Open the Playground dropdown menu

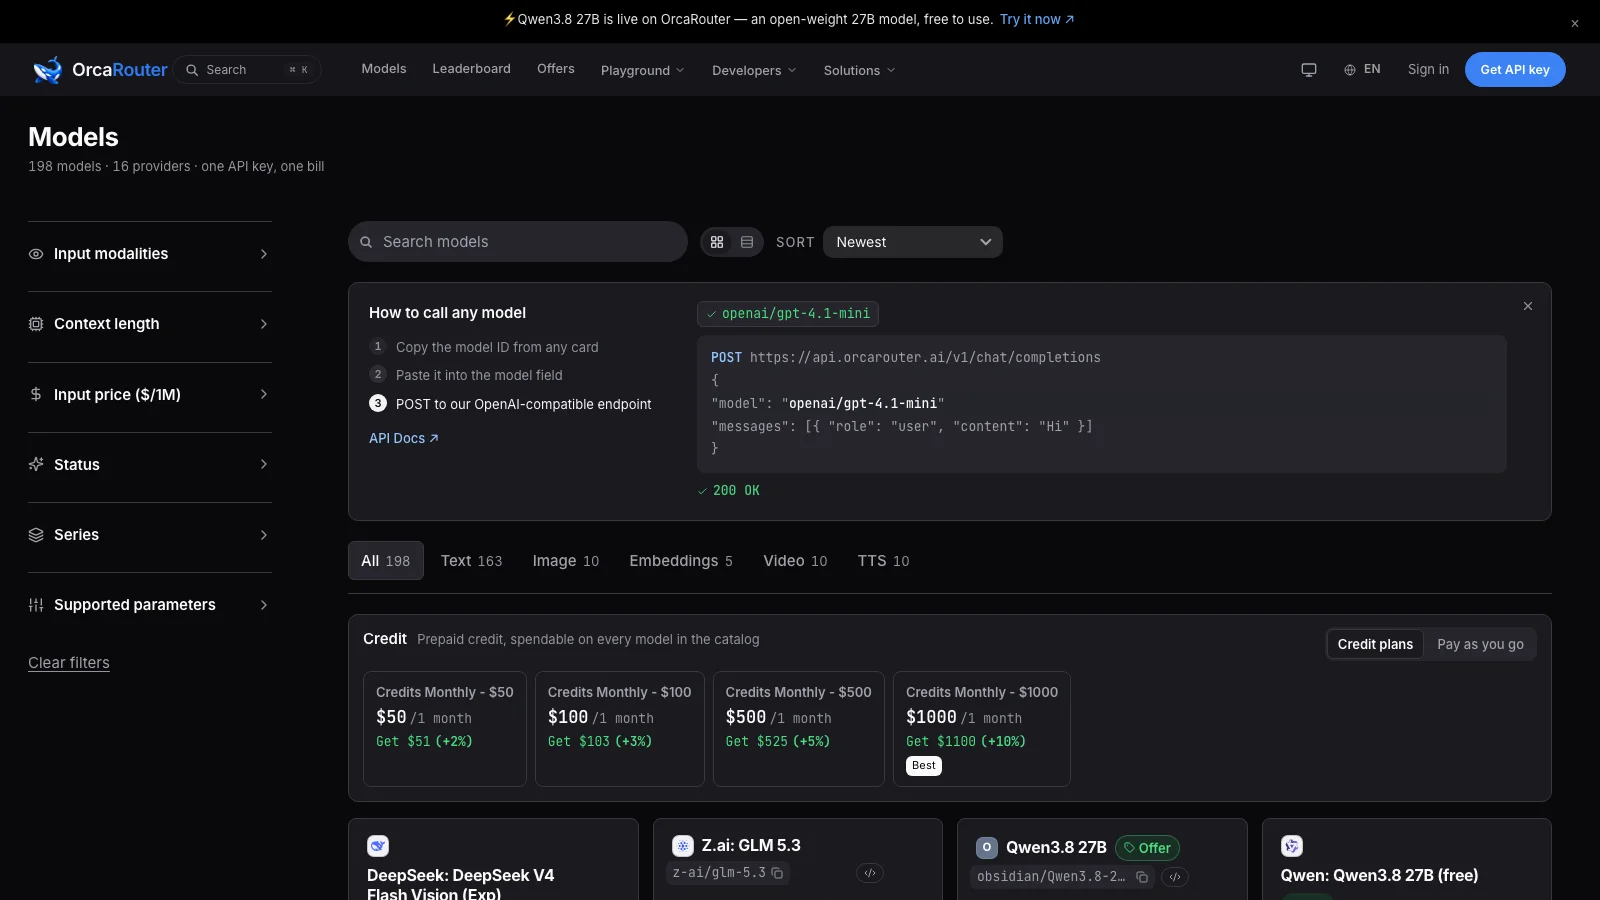[642, 70]
